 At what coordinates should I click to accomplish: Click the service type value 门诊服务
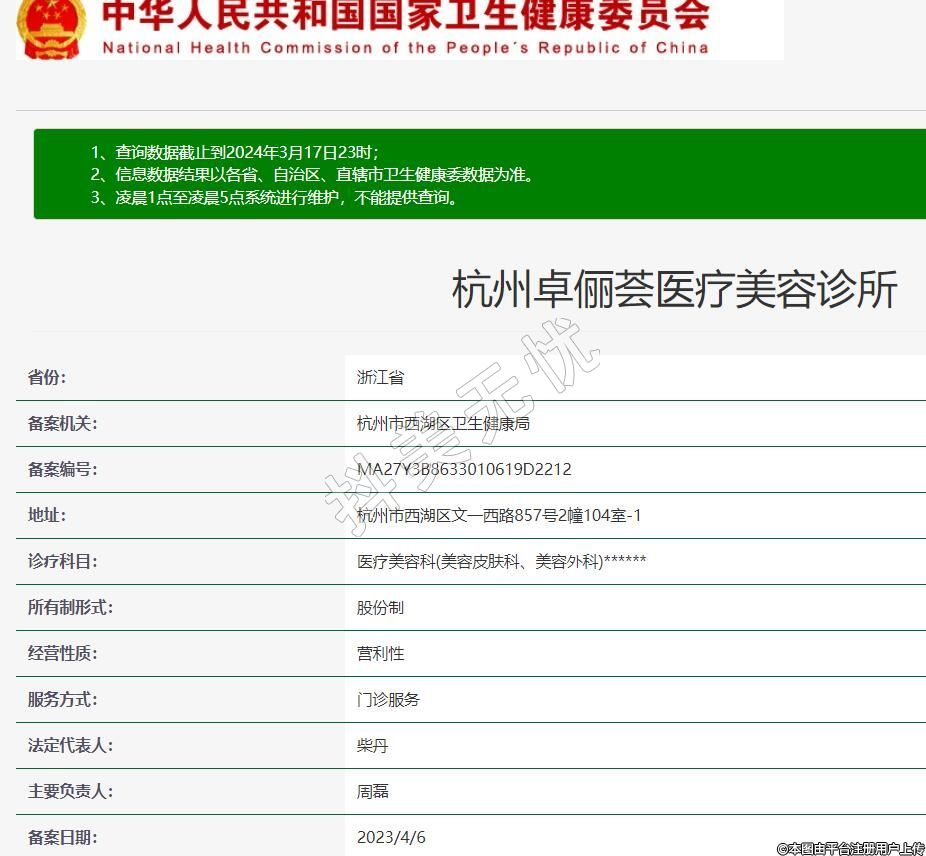[x=389, y=699]
